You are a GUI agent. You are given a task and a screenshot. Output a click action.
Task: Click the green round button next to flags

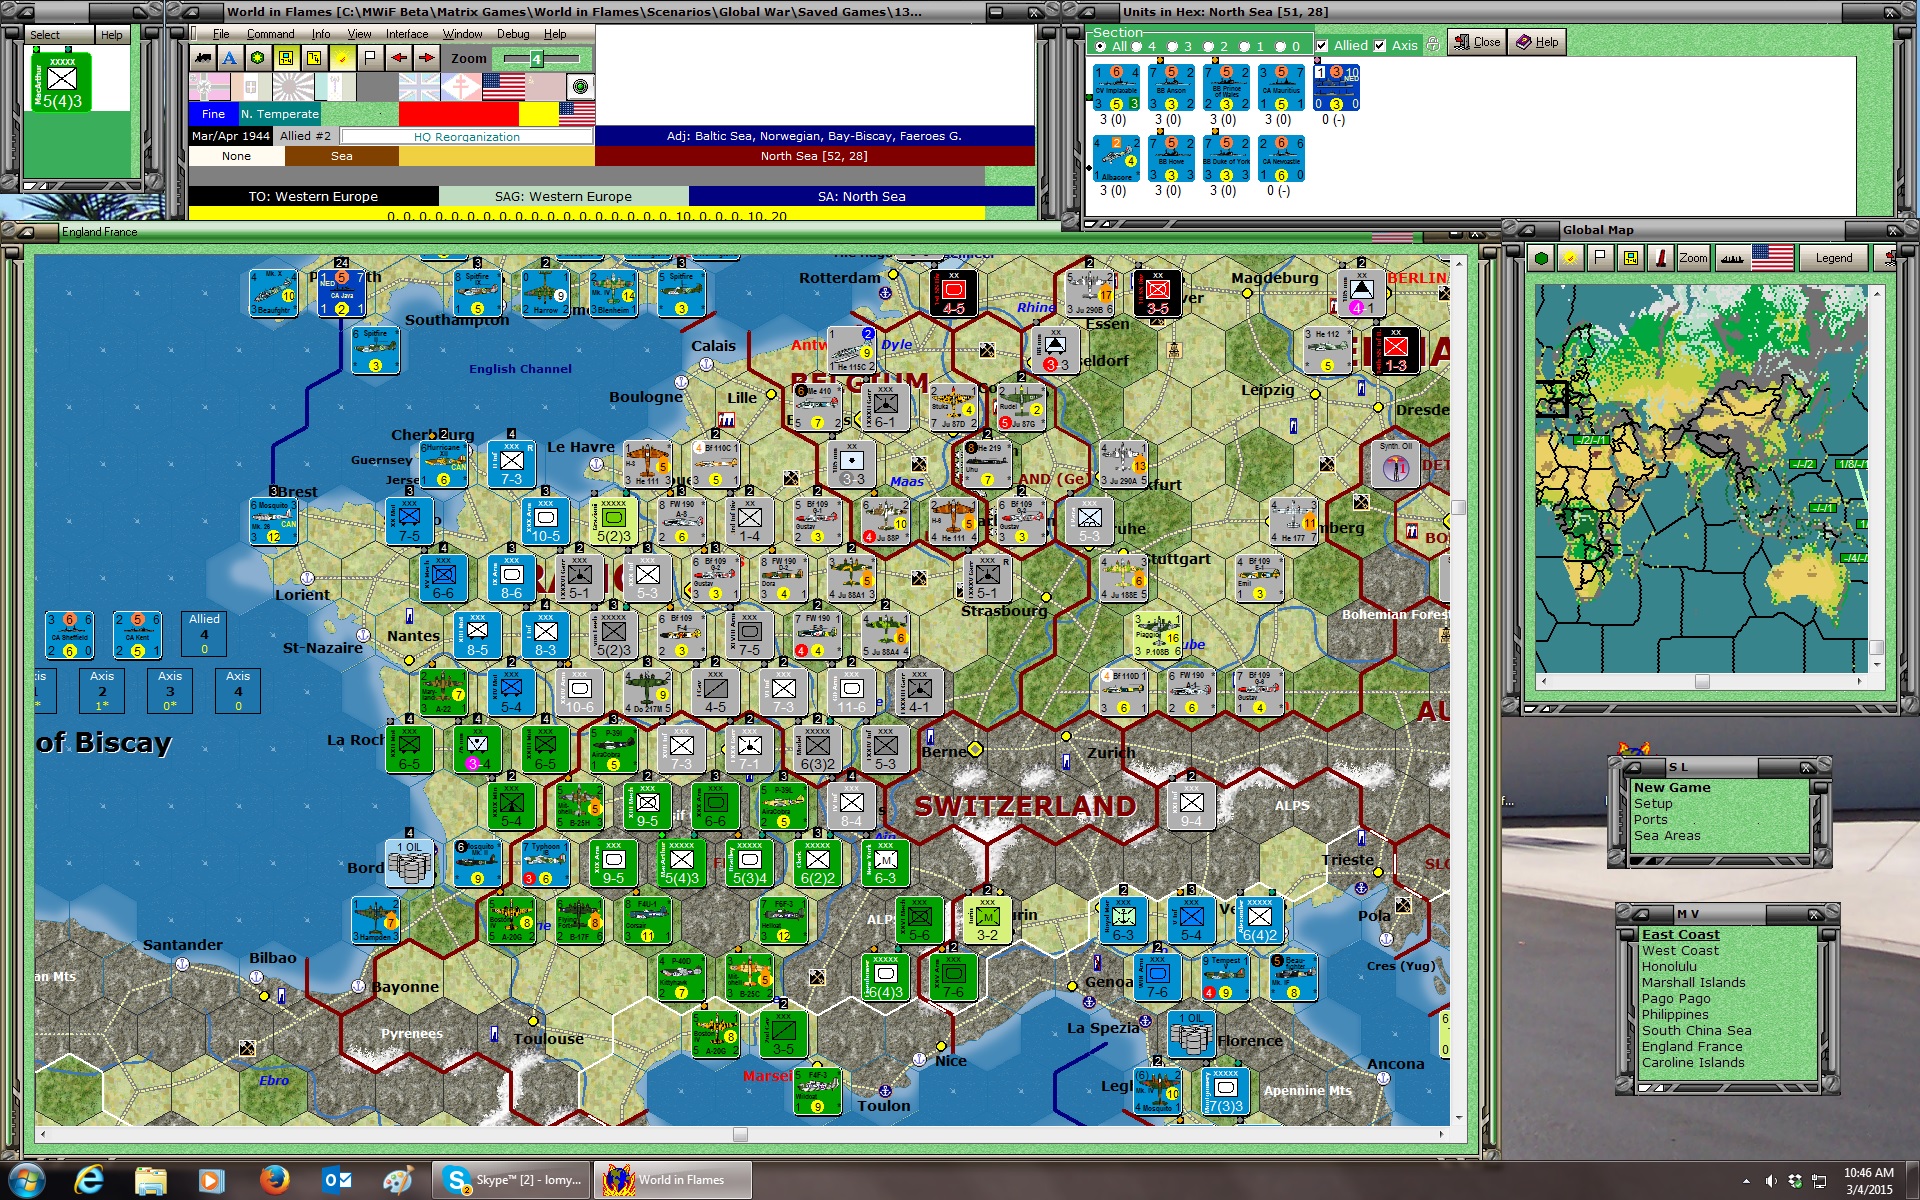580,87
